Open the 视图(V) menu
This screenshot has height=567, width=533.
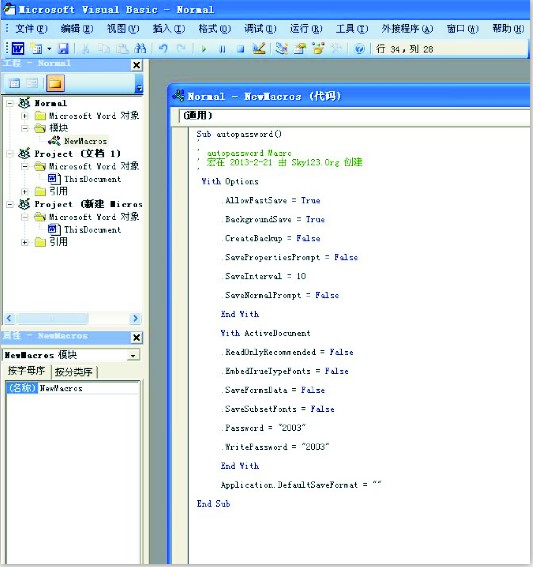(x=123, y=29)
